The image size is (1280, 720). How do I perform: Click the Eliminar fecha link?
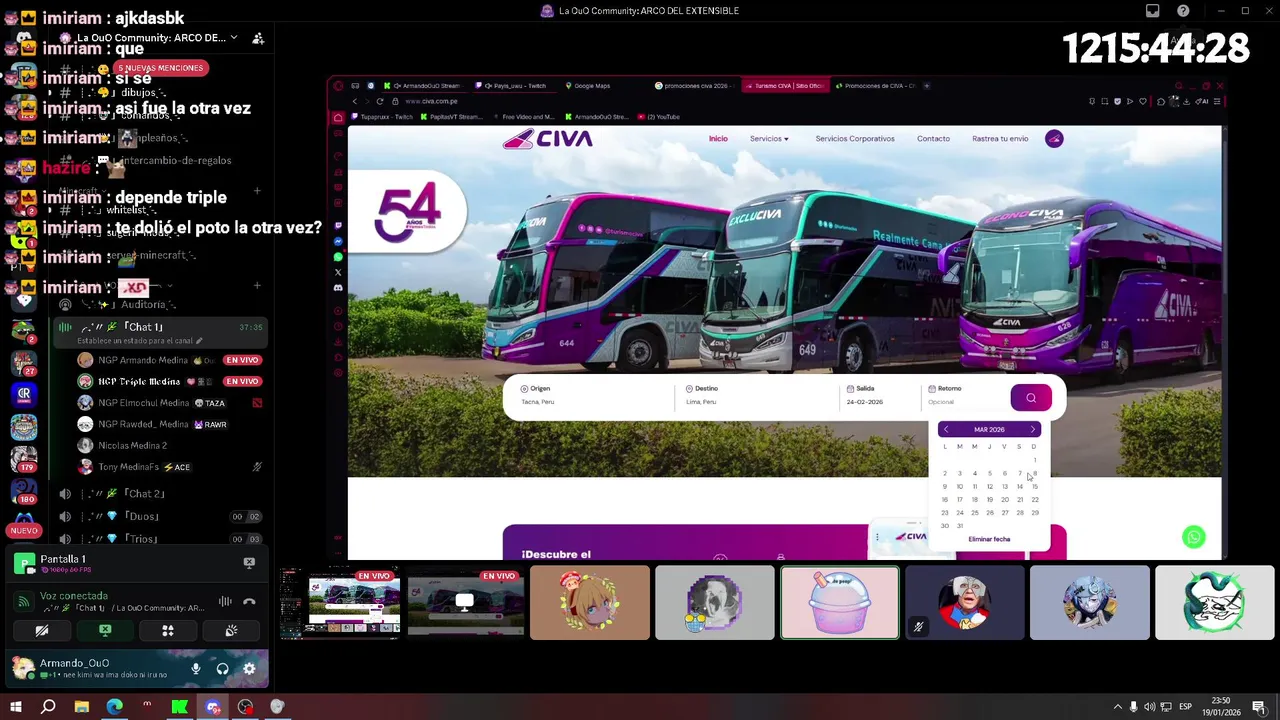pos(989,539)
